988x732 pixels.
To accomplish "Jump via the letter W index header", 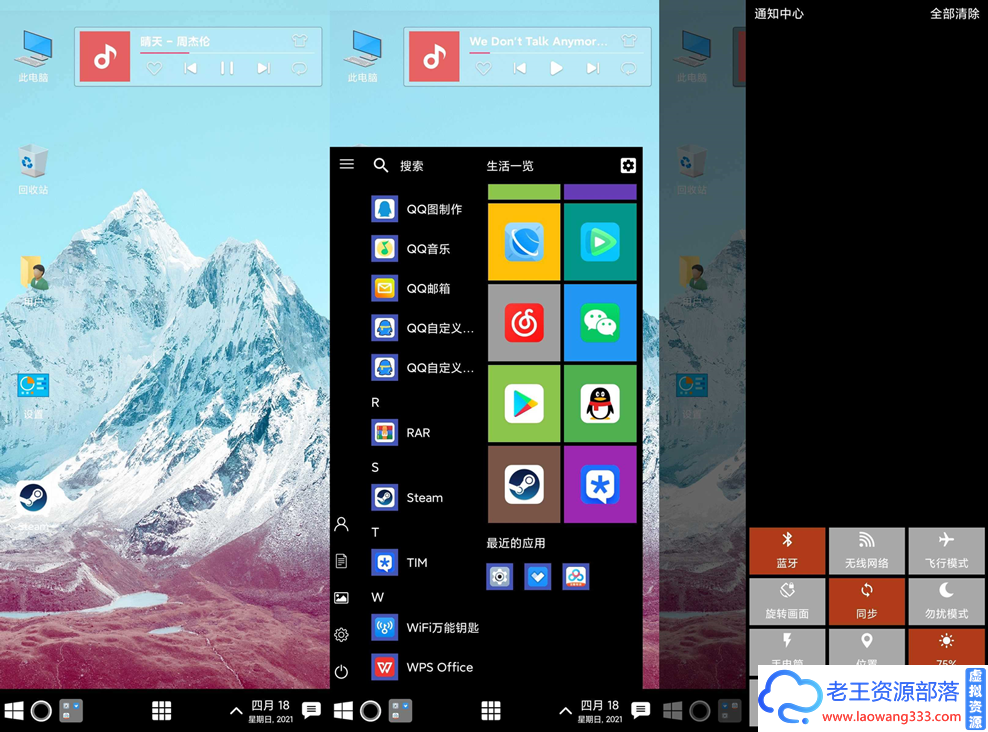I will 377,597.
